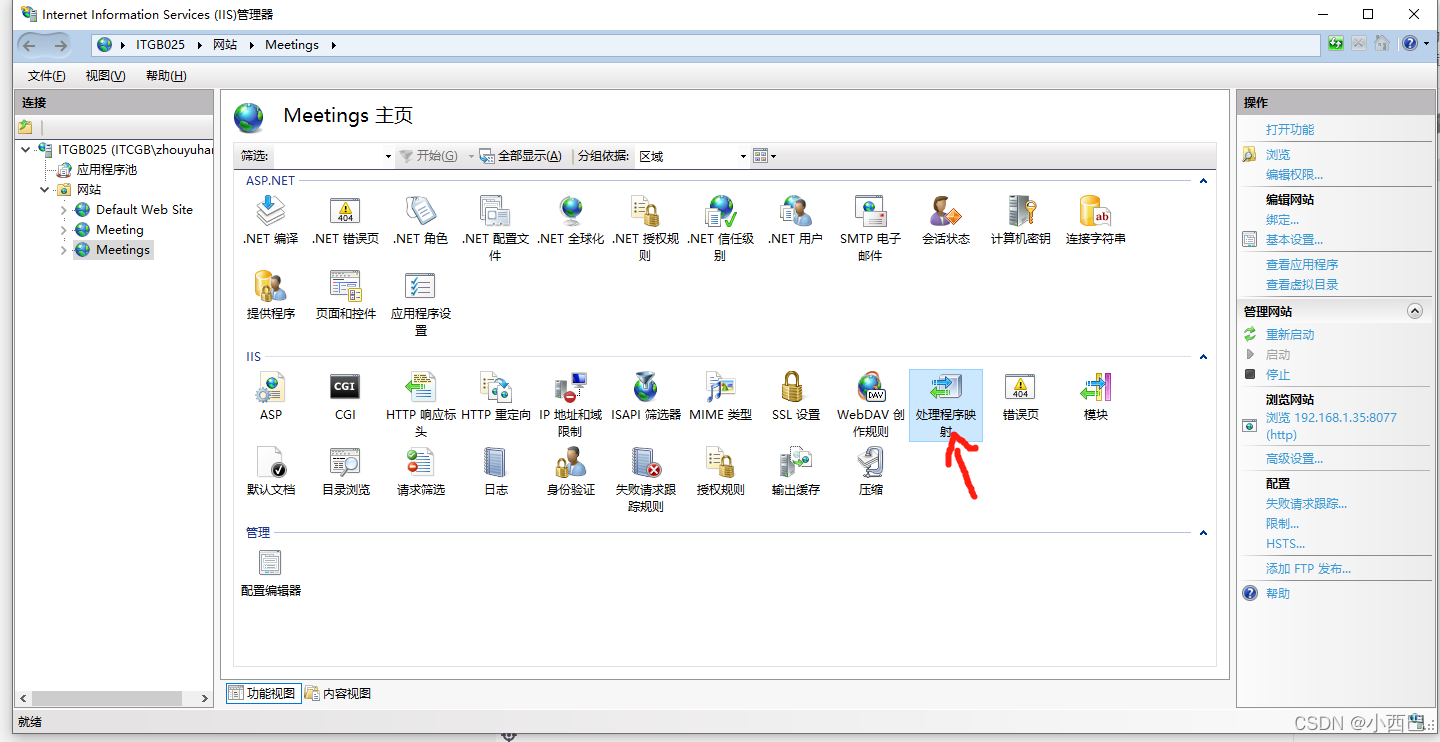Image resolution: width=1440 pixels, height=742 pixels.
Task: Collapse the ITGB025 server tree node
Action: (26, 149)
